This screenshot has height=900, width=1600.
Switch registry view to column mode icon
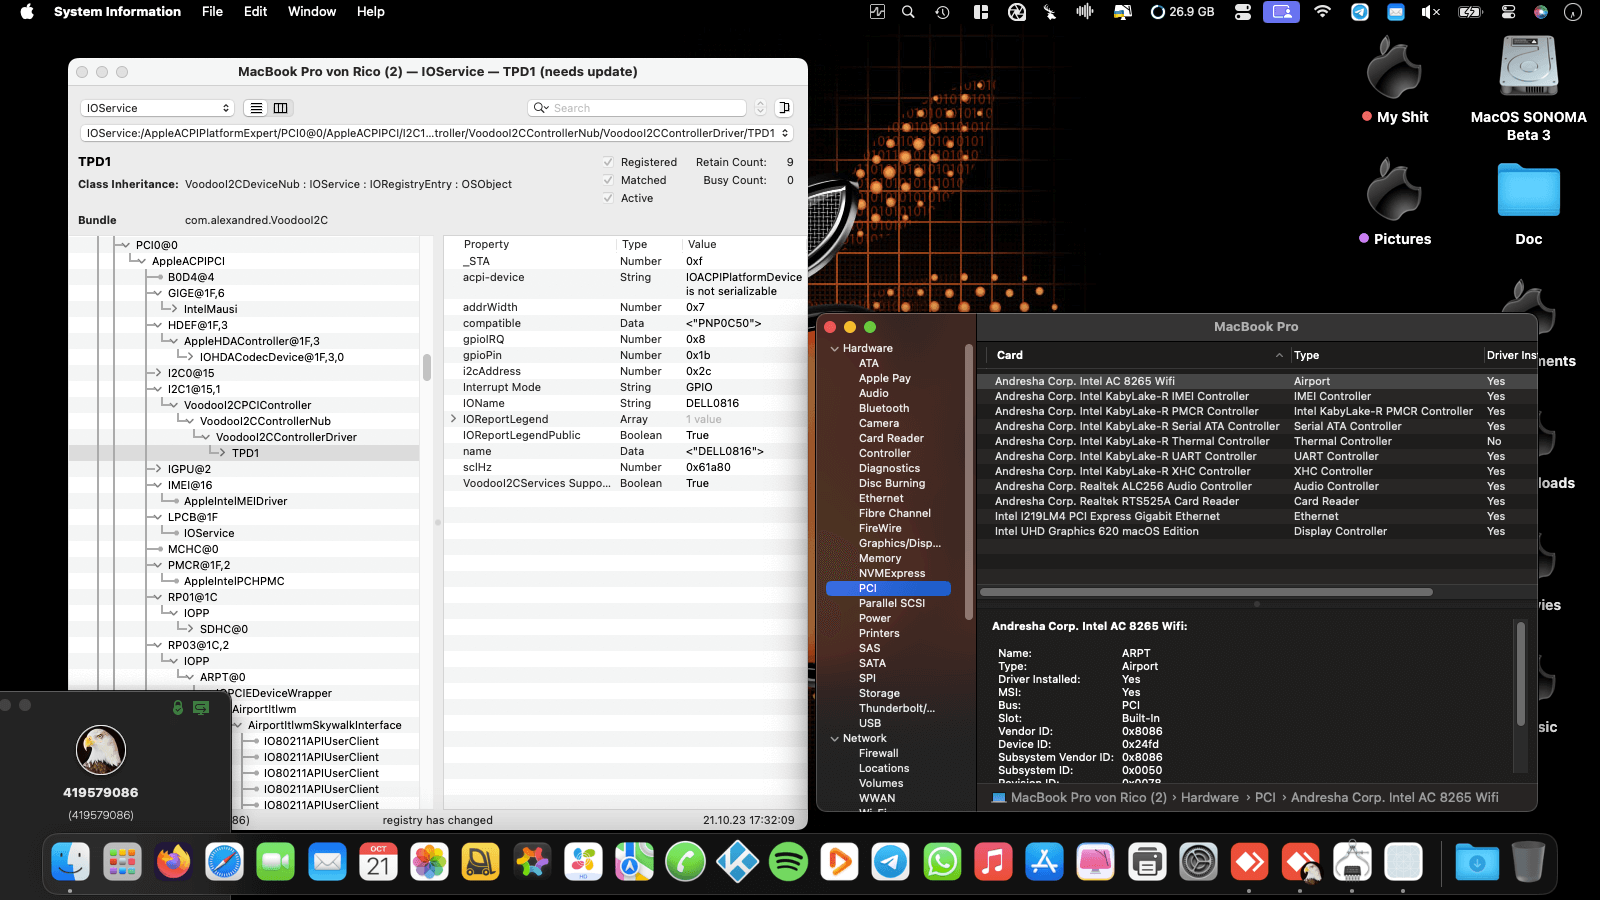tap(281, 108)
